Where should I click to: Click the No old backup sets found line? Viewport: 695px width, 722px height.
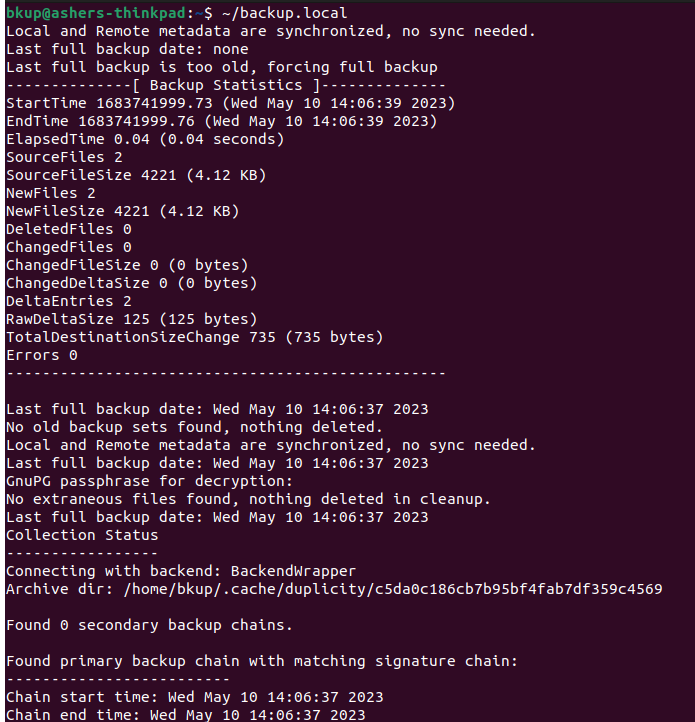pos(194,427)
